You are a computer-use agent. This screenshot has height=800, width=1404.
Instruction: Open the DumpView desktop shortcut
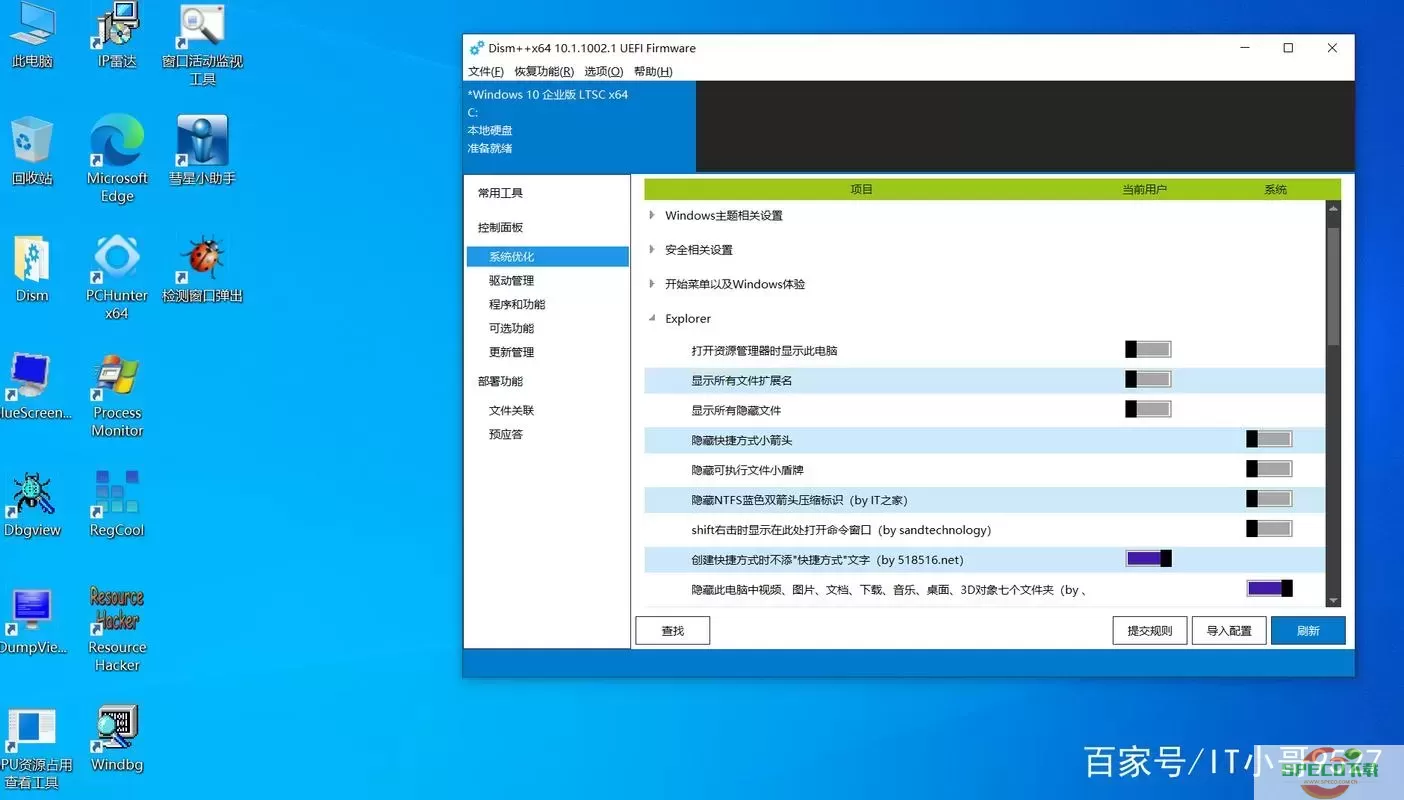click(34, 622)
